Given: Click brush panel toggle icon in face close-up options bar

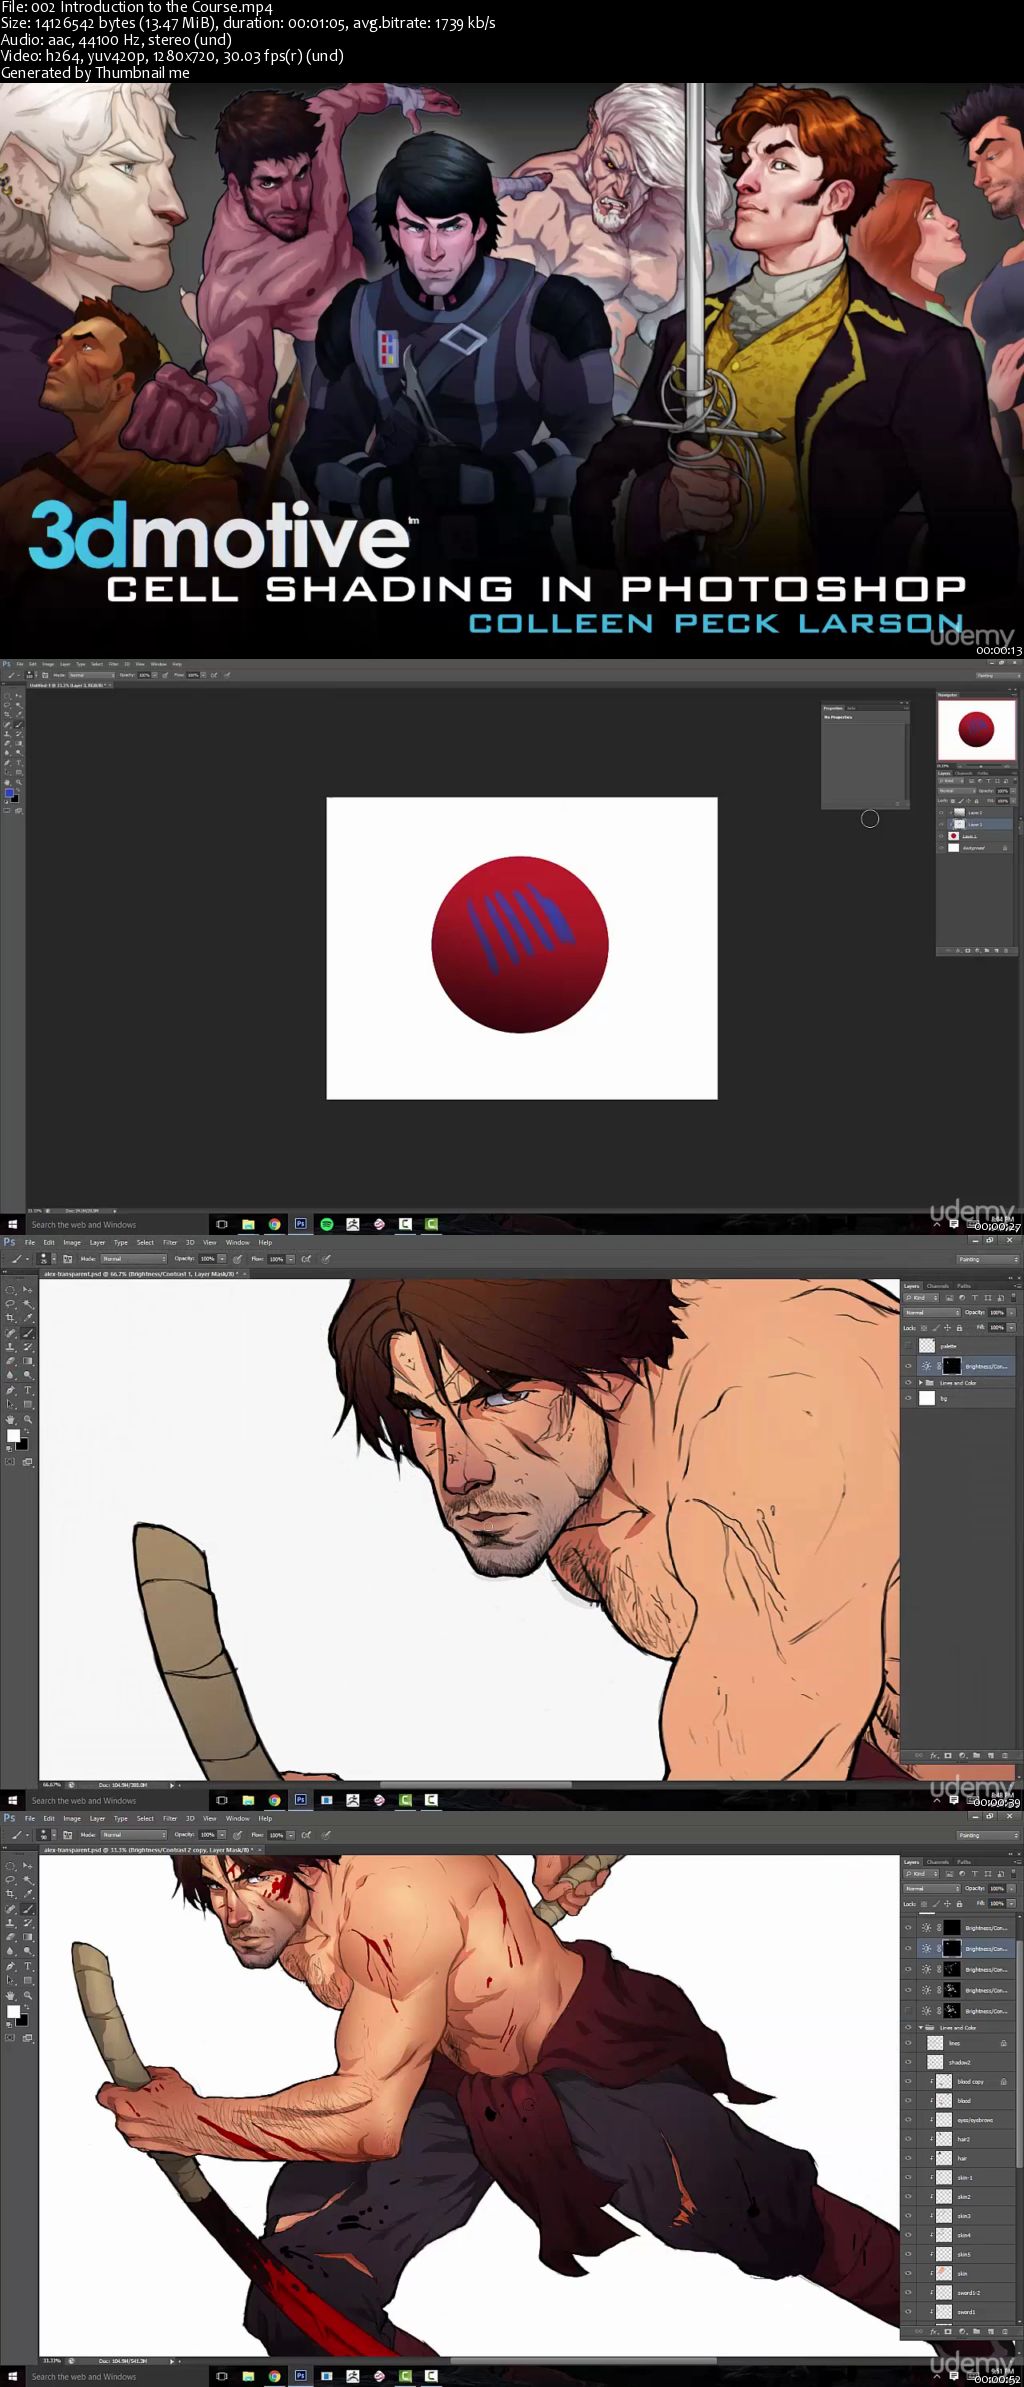Looking at the screenshot, I should 67,1259.
